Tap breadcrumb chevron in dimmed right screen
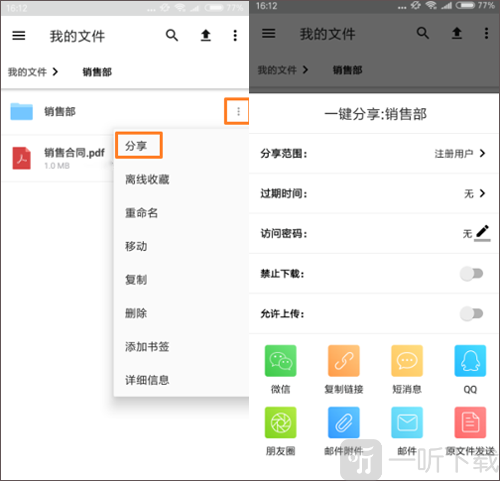Screen dimensions: 500x481 305,70
